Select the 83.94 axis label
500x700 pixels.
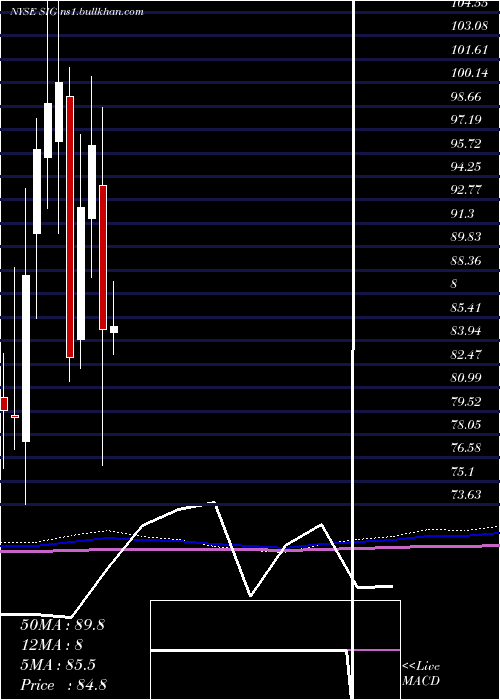point(466,331)
